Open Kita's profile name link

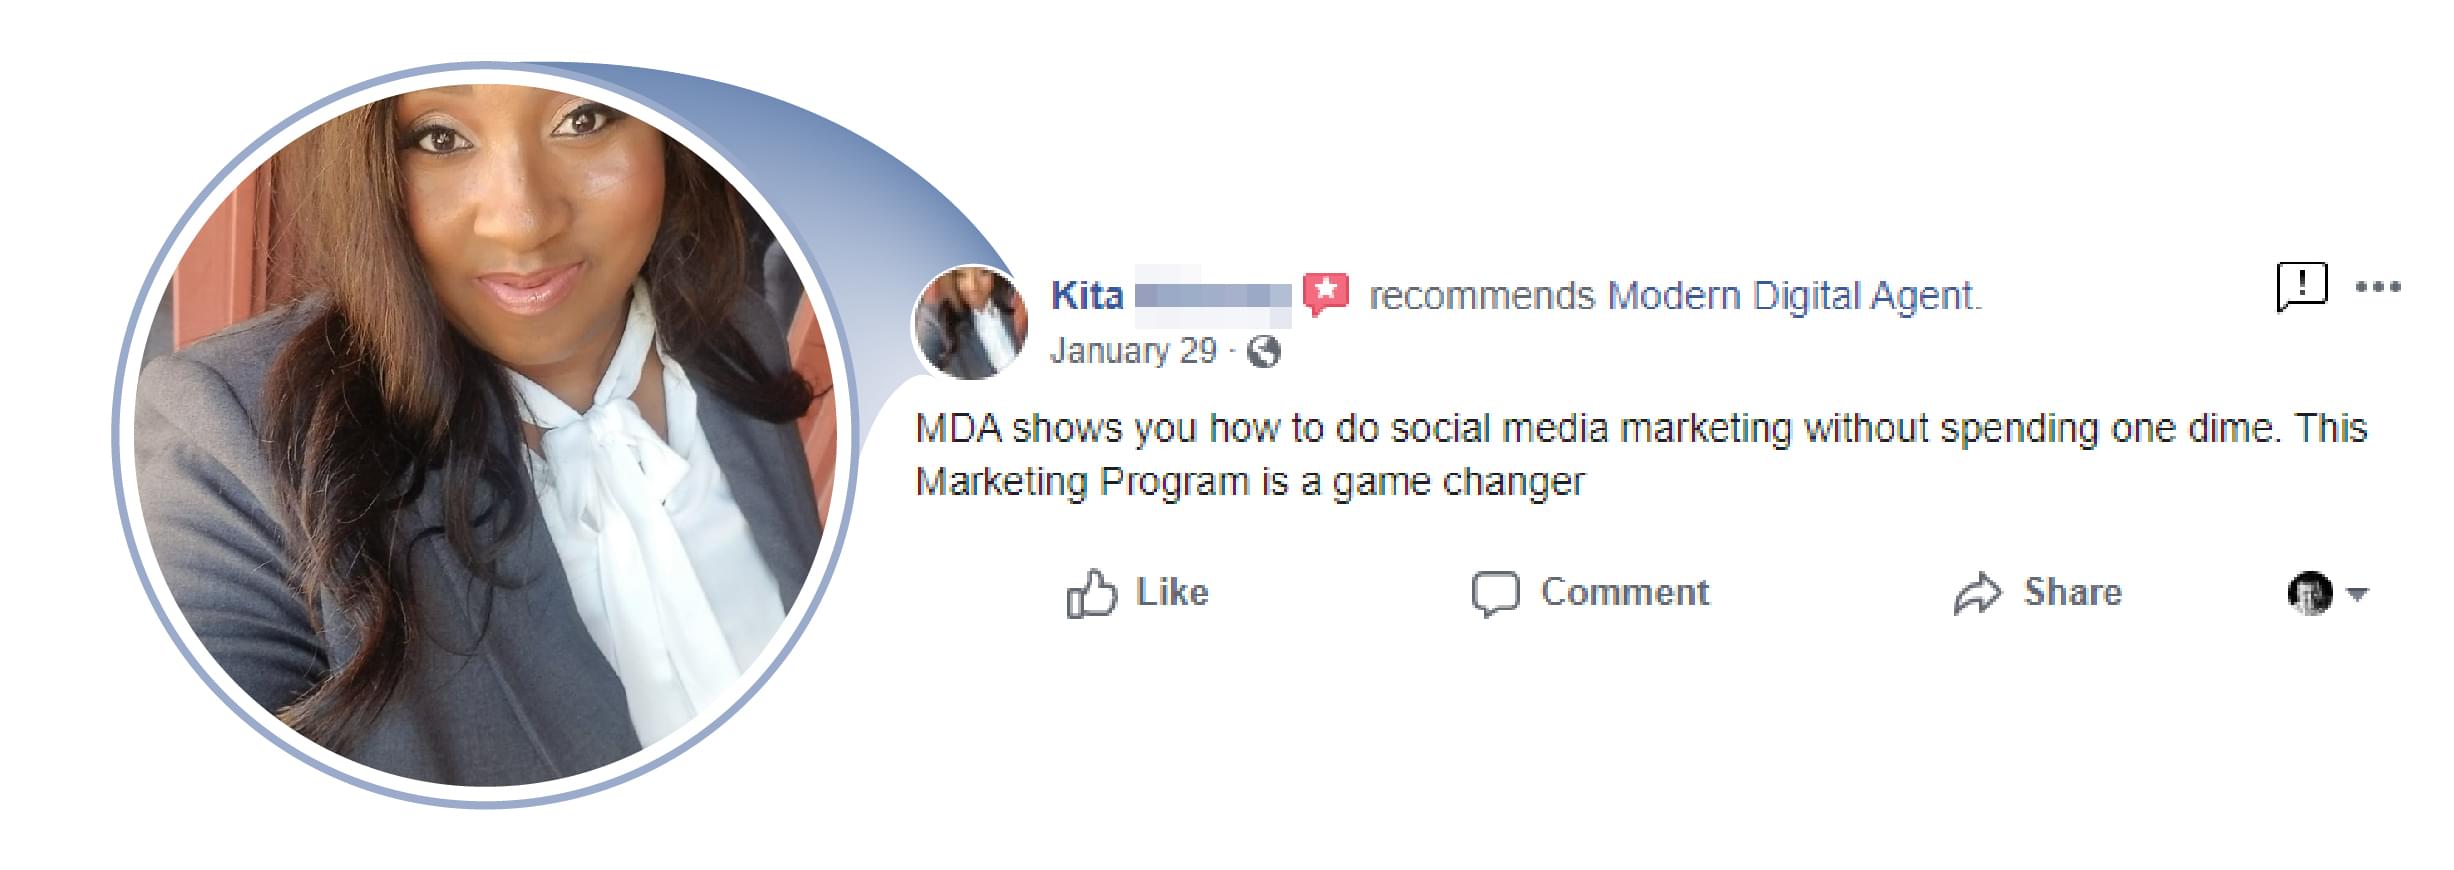pyautogui.click(x=1087, y=296)
